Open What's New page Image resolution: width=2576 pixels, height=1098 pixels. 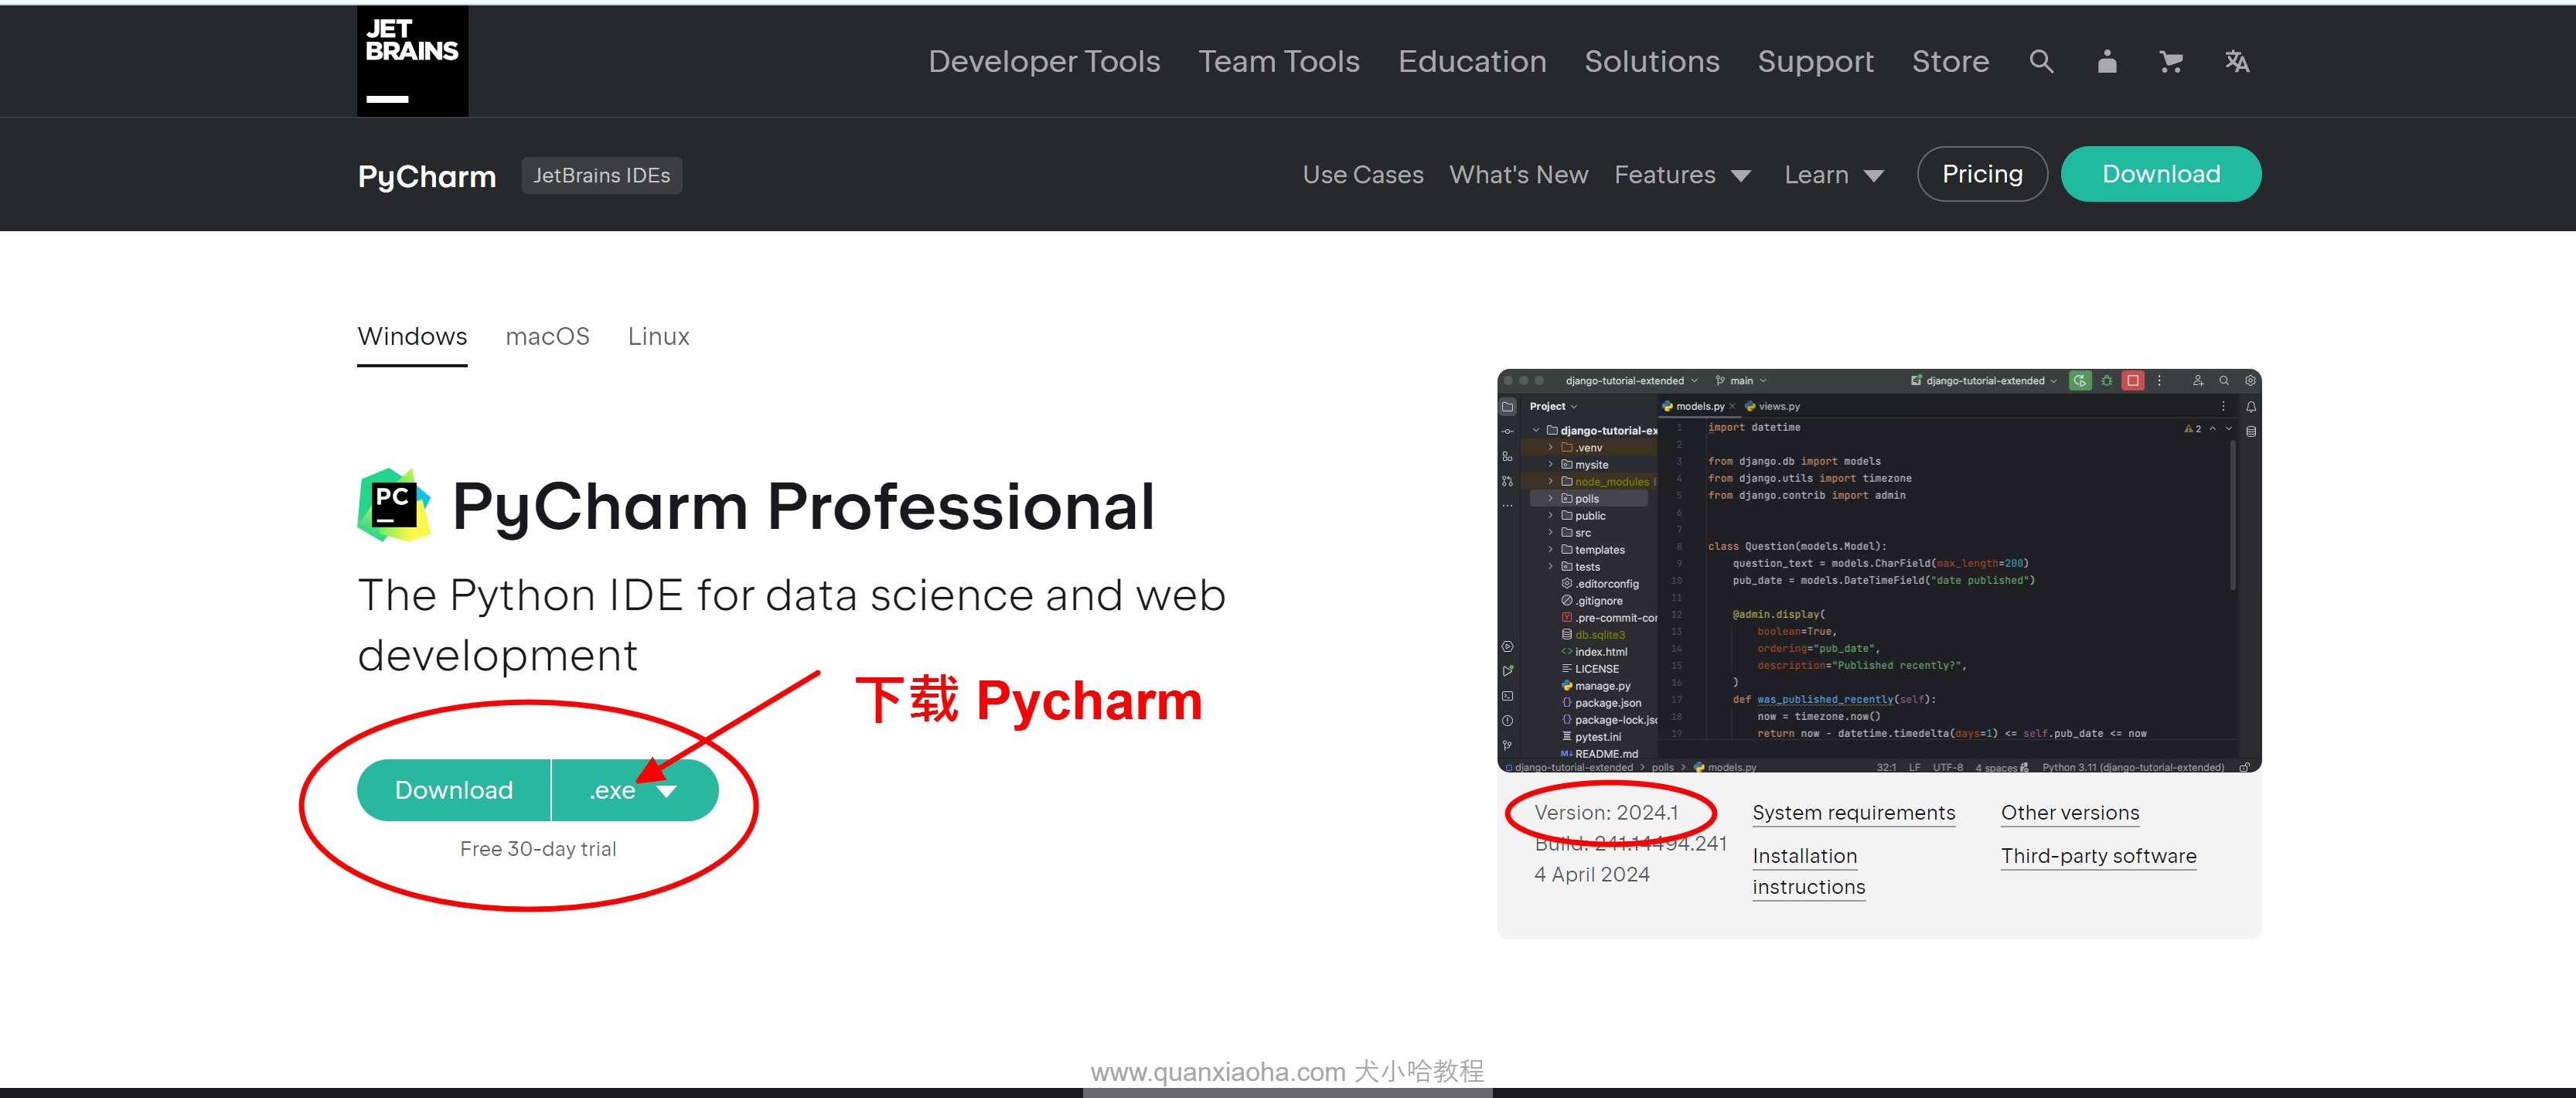pyautogui.click(x=1518, y=175)
